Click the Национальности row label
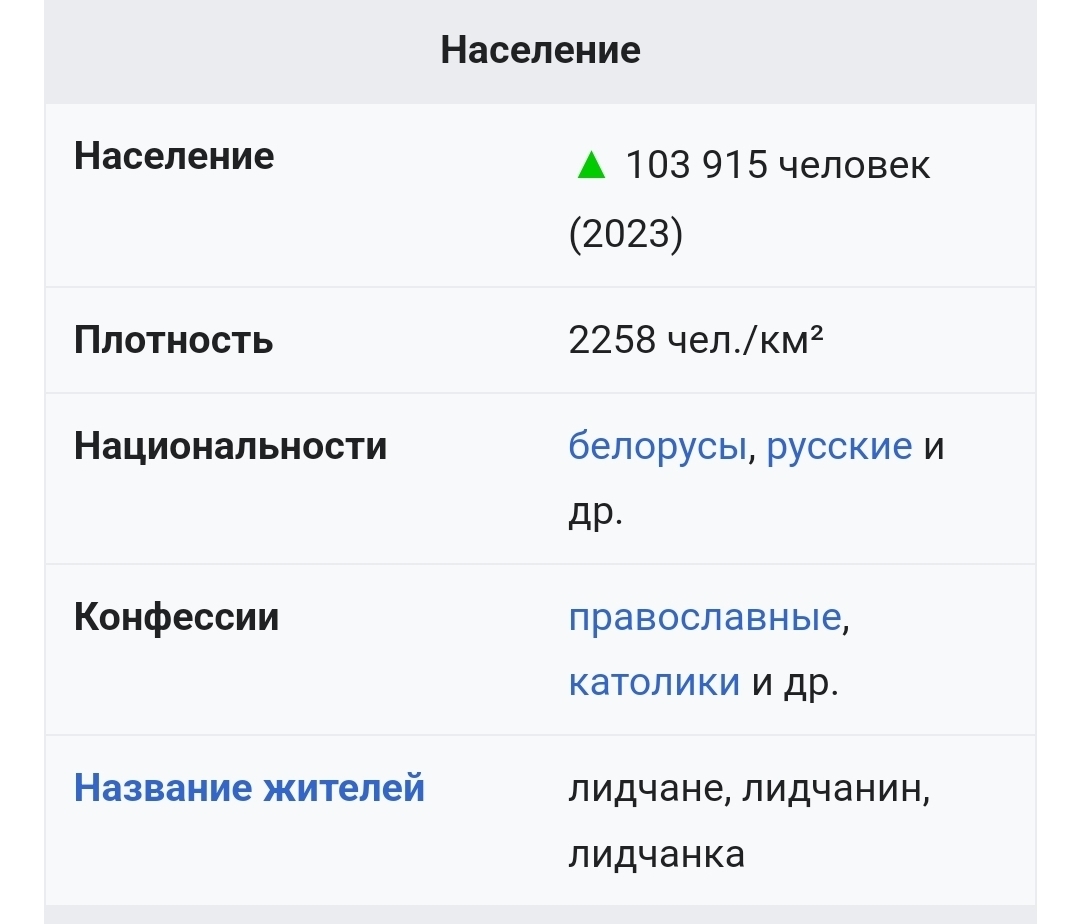The width and height of the screenshot is (1080, 924). click(x=230, y=446)
